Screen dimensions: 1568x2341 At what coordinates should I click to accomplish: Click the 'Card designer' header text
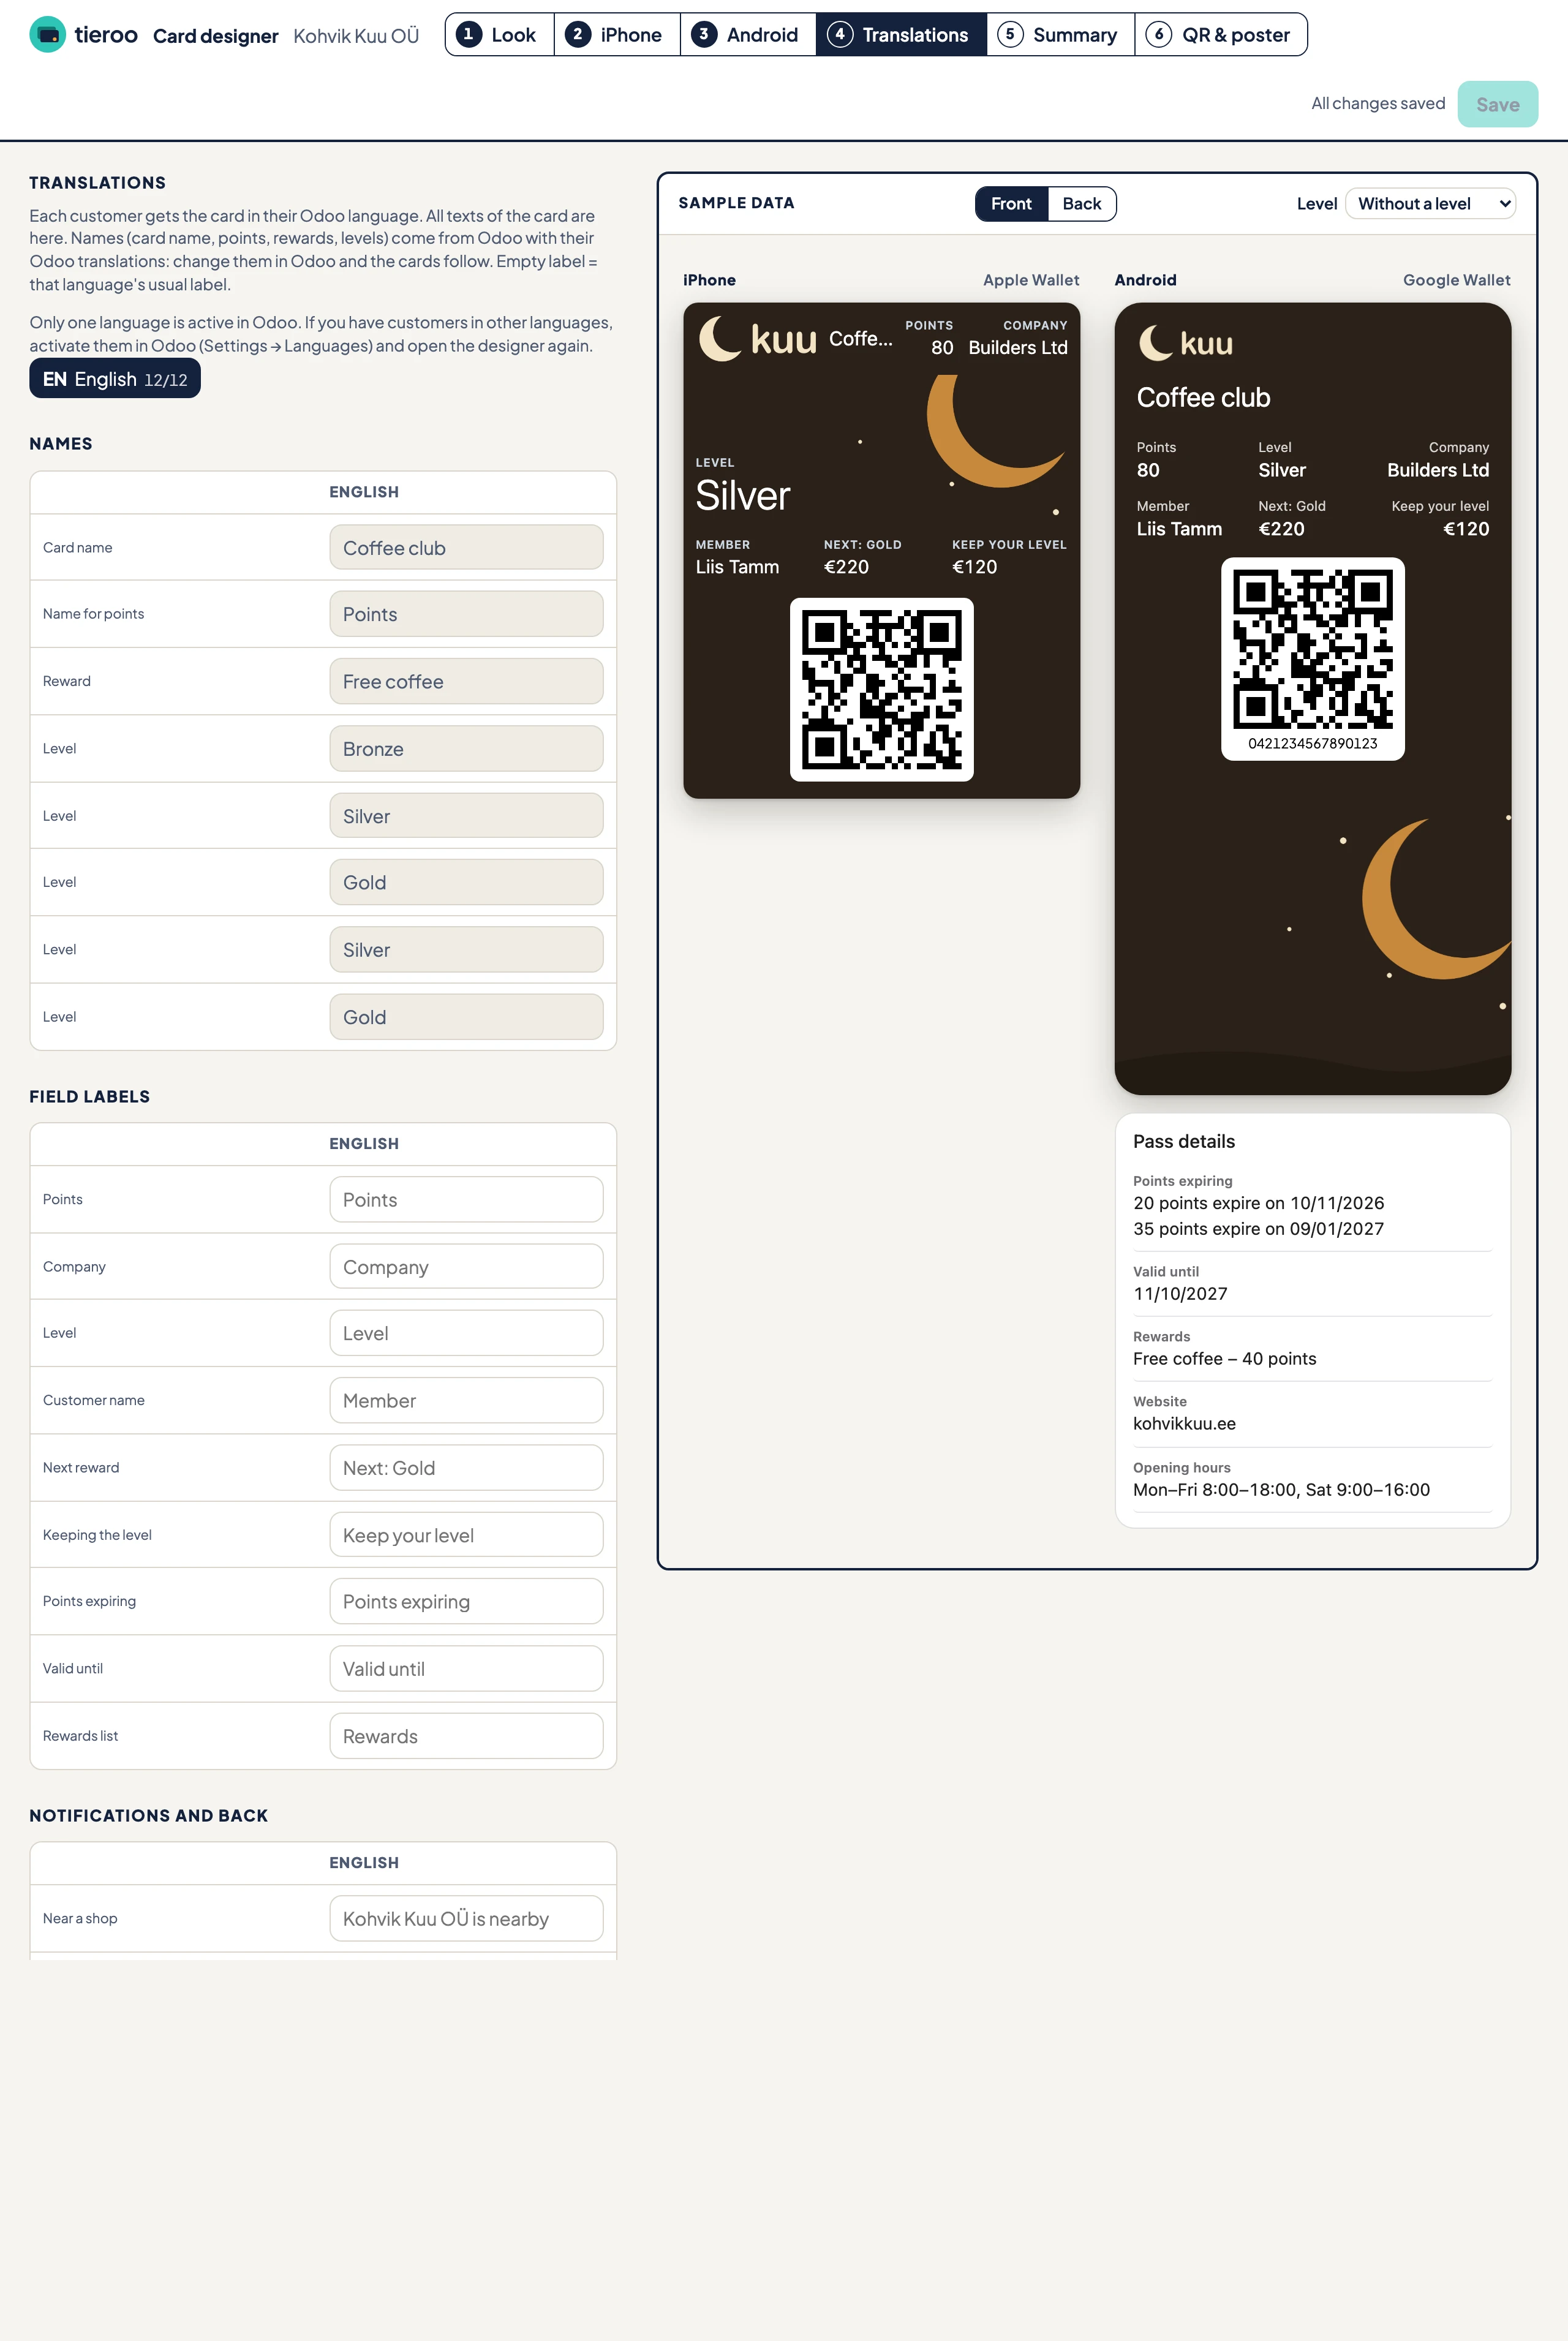[215, 36]
